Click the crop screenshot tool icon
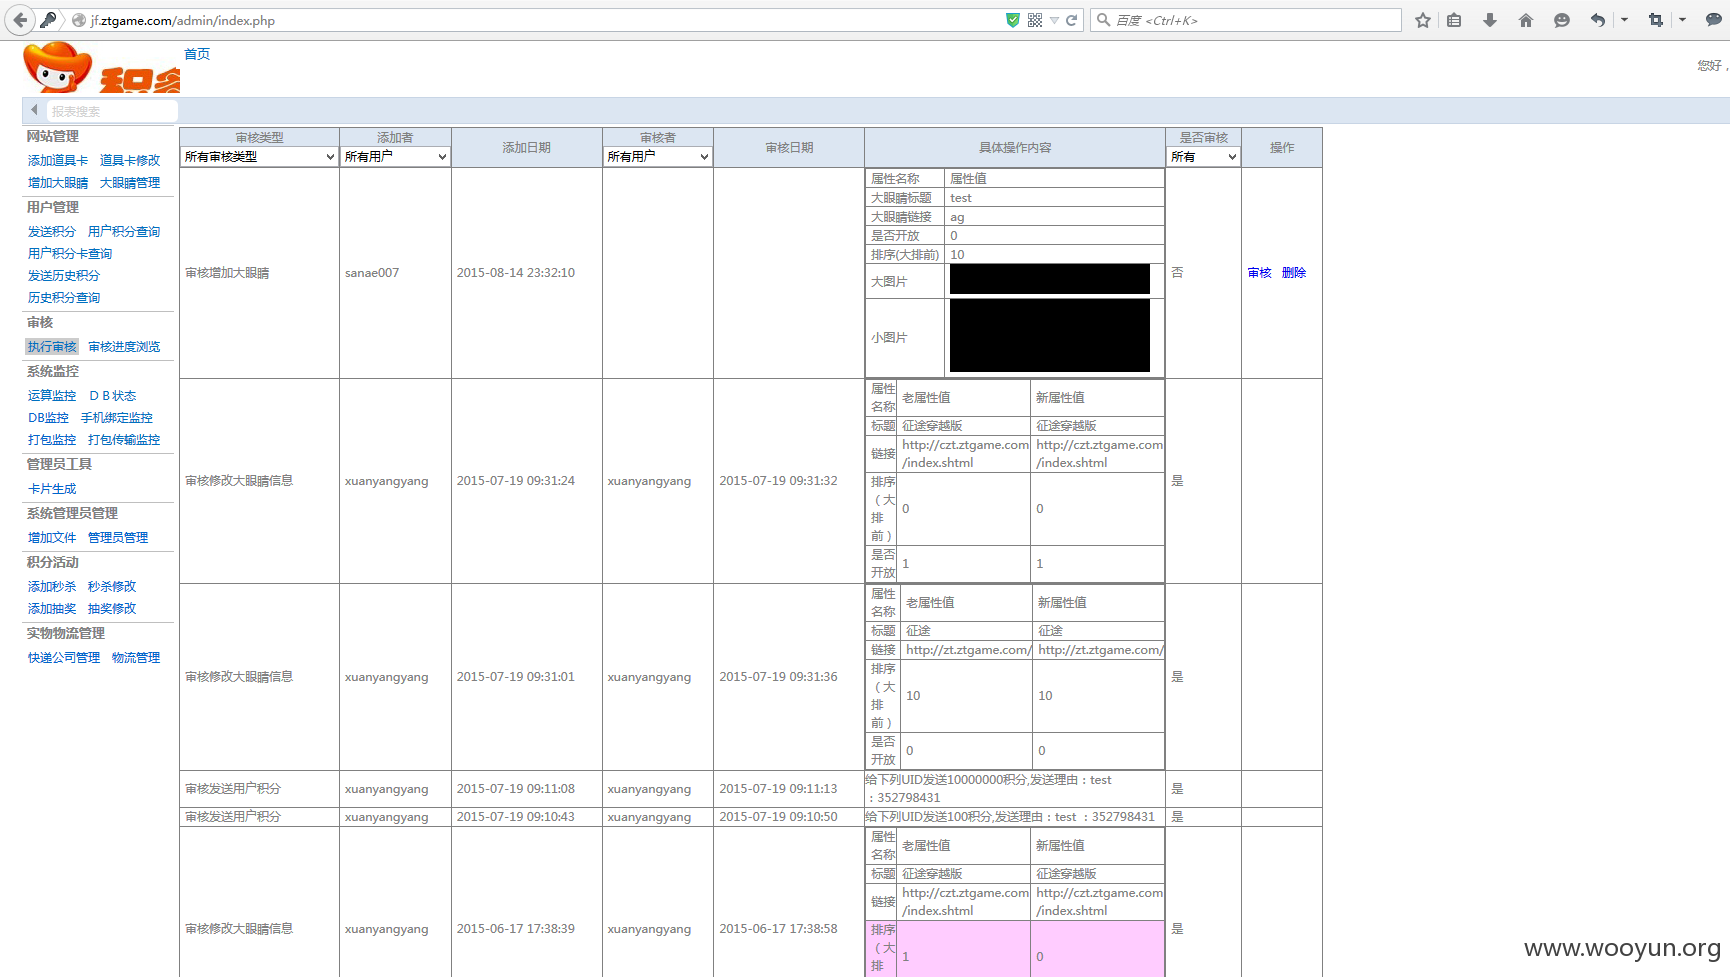 tap(1656, 20)
